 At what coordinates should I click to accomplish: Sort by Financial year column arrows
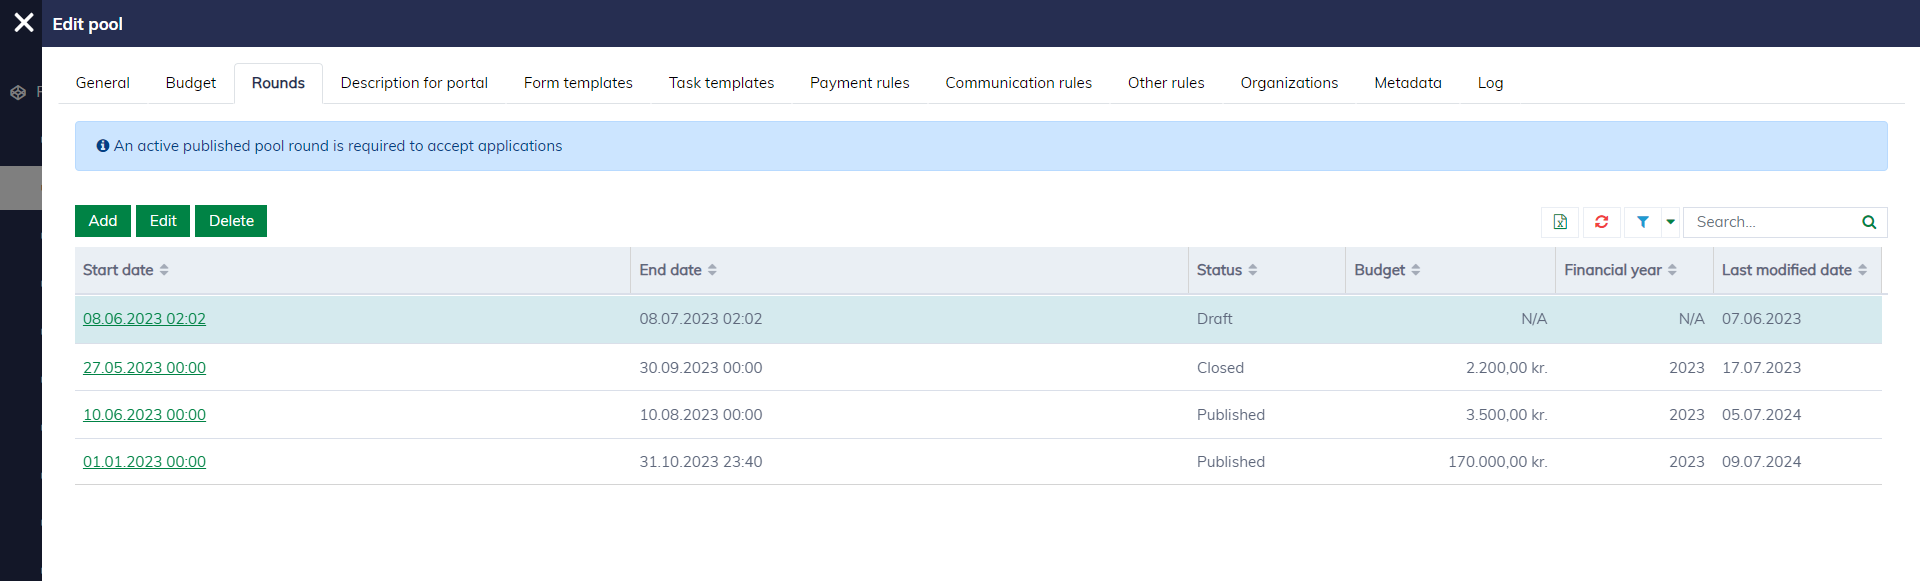pos(1672,270)
